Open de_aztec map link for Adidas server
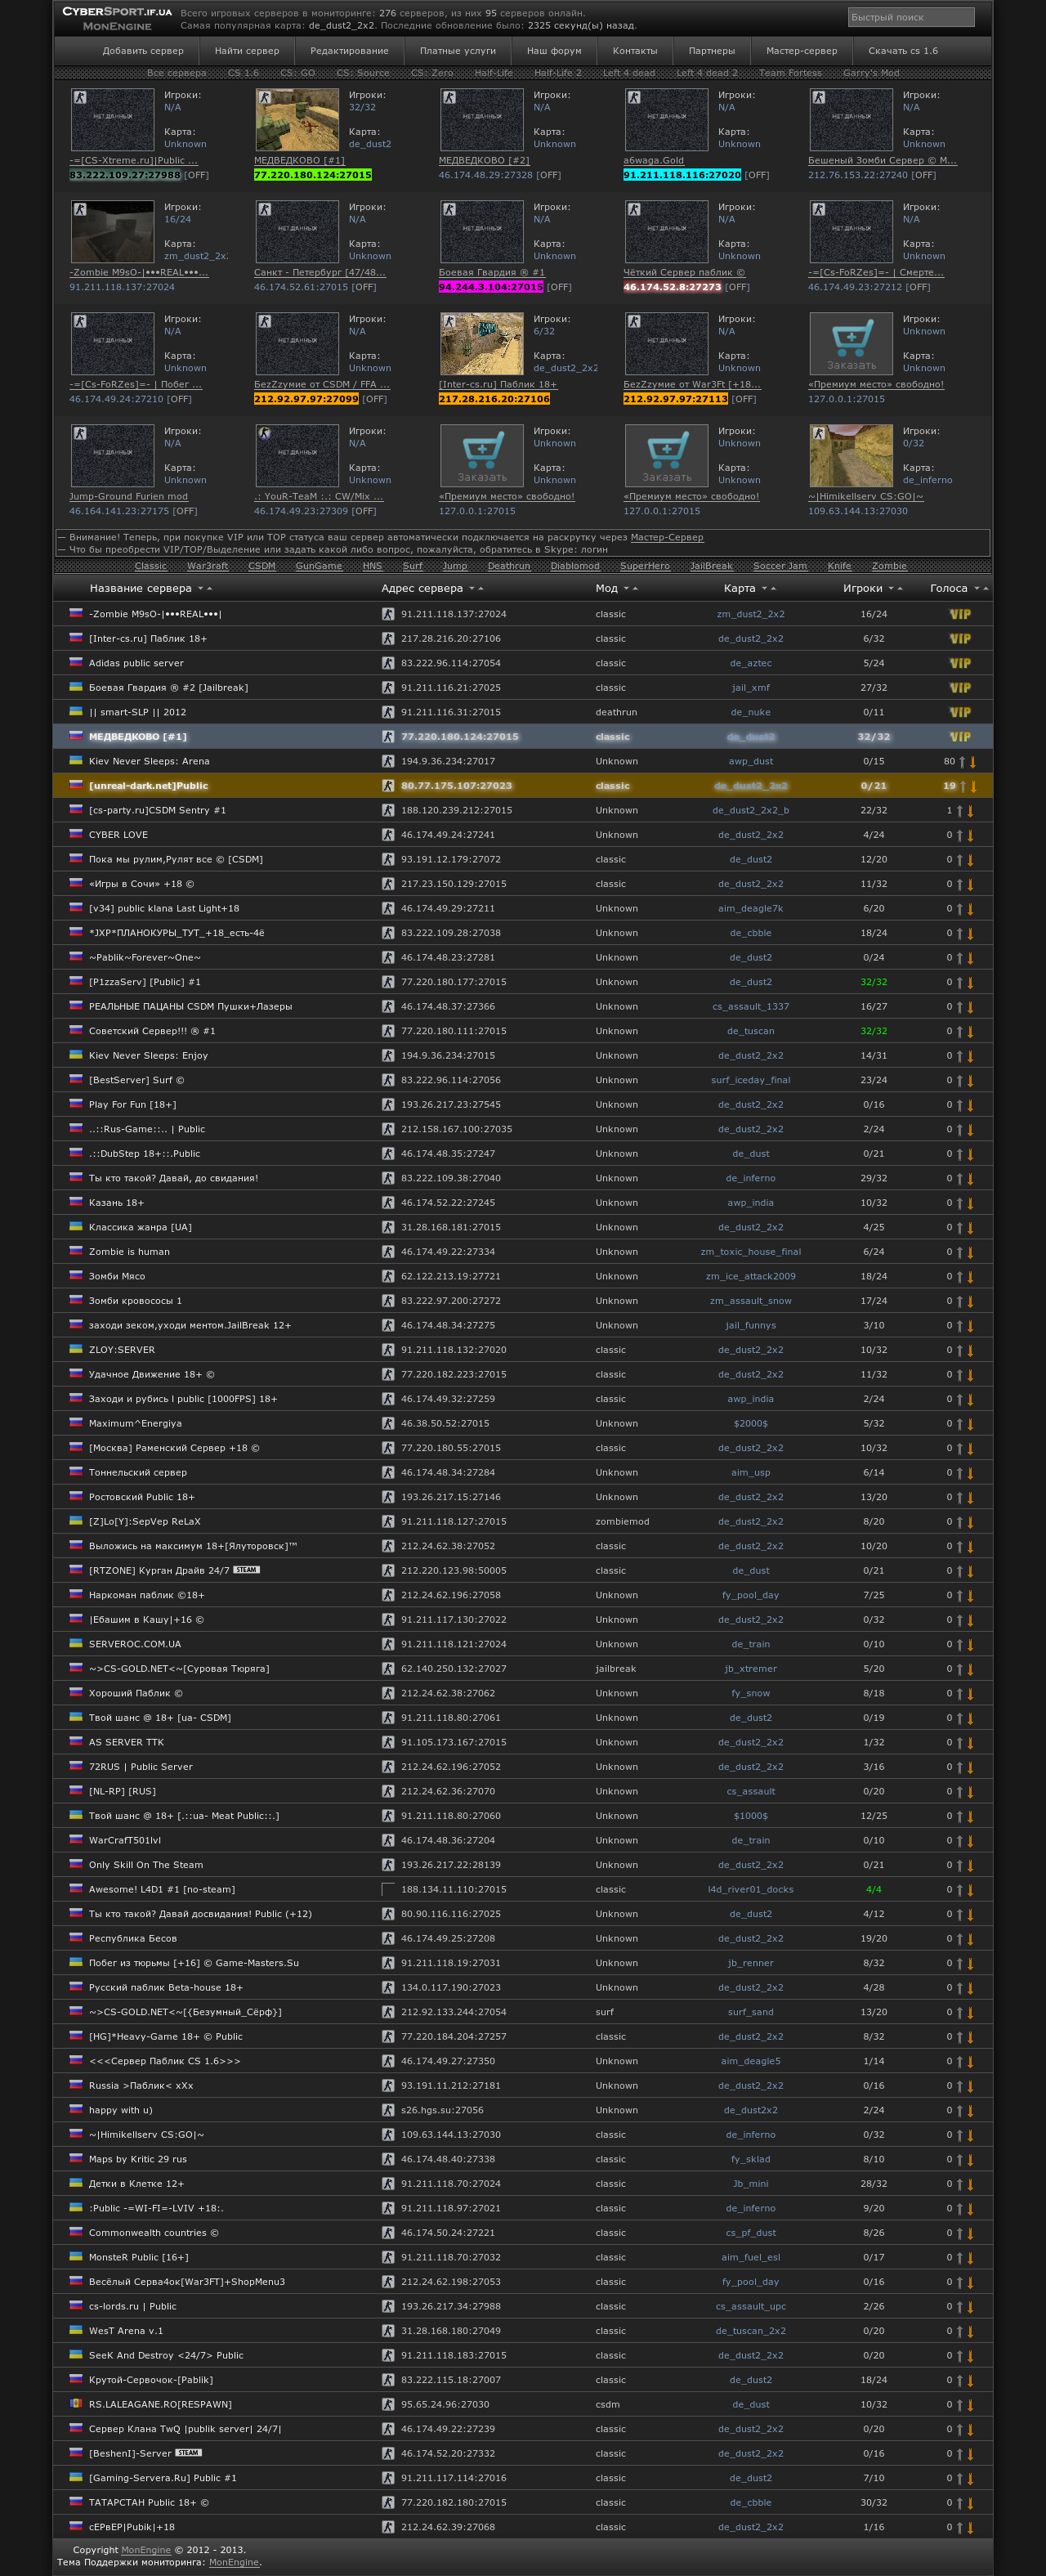Viewport: 1046px width, 2576px height. click(750, 663)
